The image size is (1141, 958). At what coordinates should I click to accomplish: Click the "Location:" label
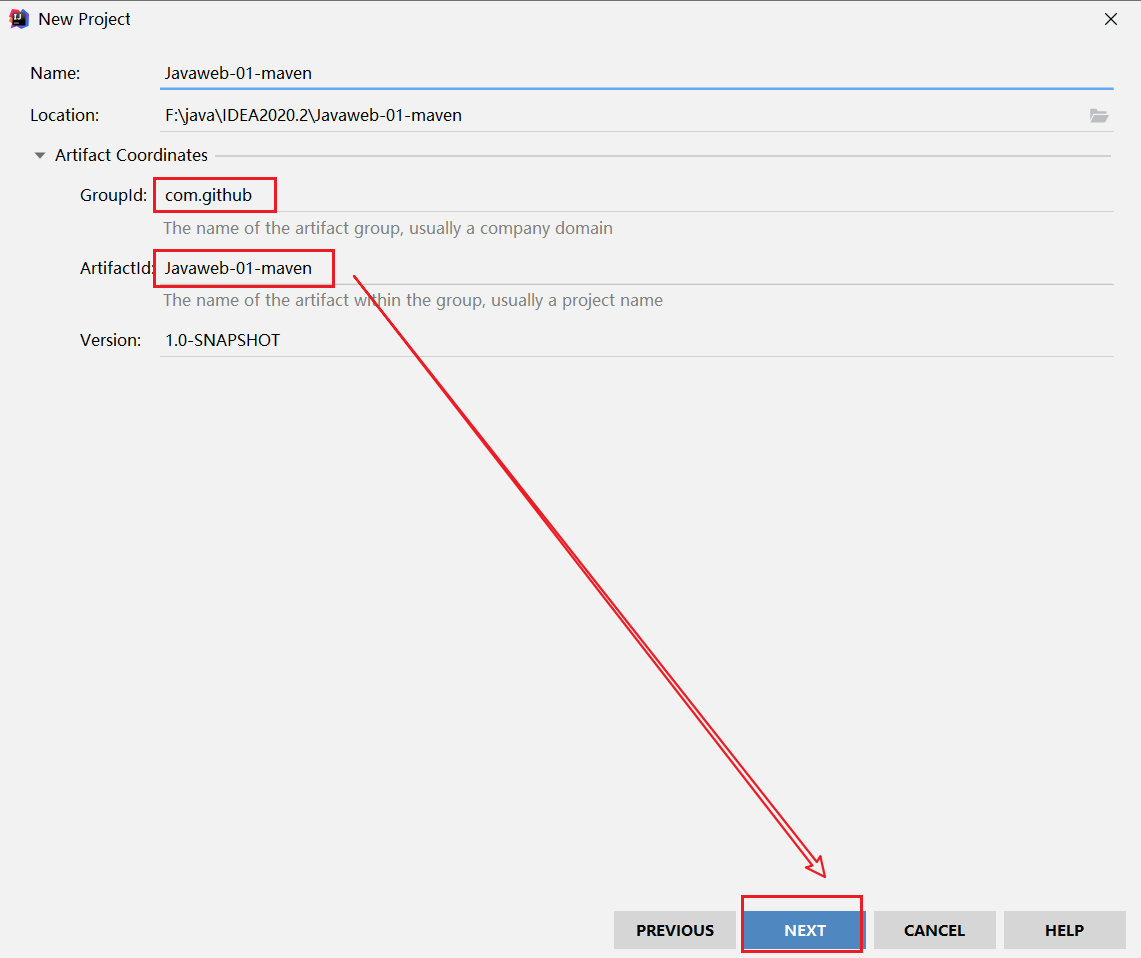click(x=64, y=115)
